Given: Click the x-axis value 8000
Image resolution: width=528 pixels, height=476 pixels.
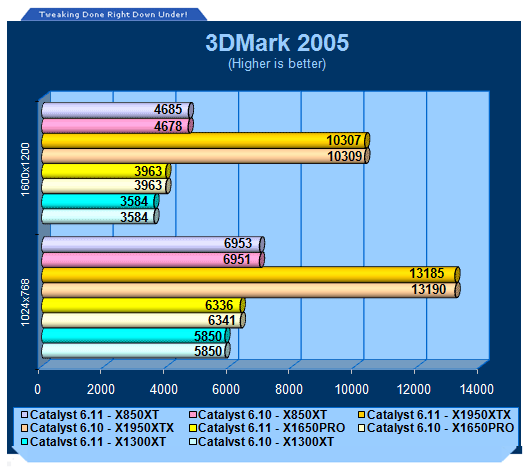Looking at the screenshot, I should click(x=289, y=389).
